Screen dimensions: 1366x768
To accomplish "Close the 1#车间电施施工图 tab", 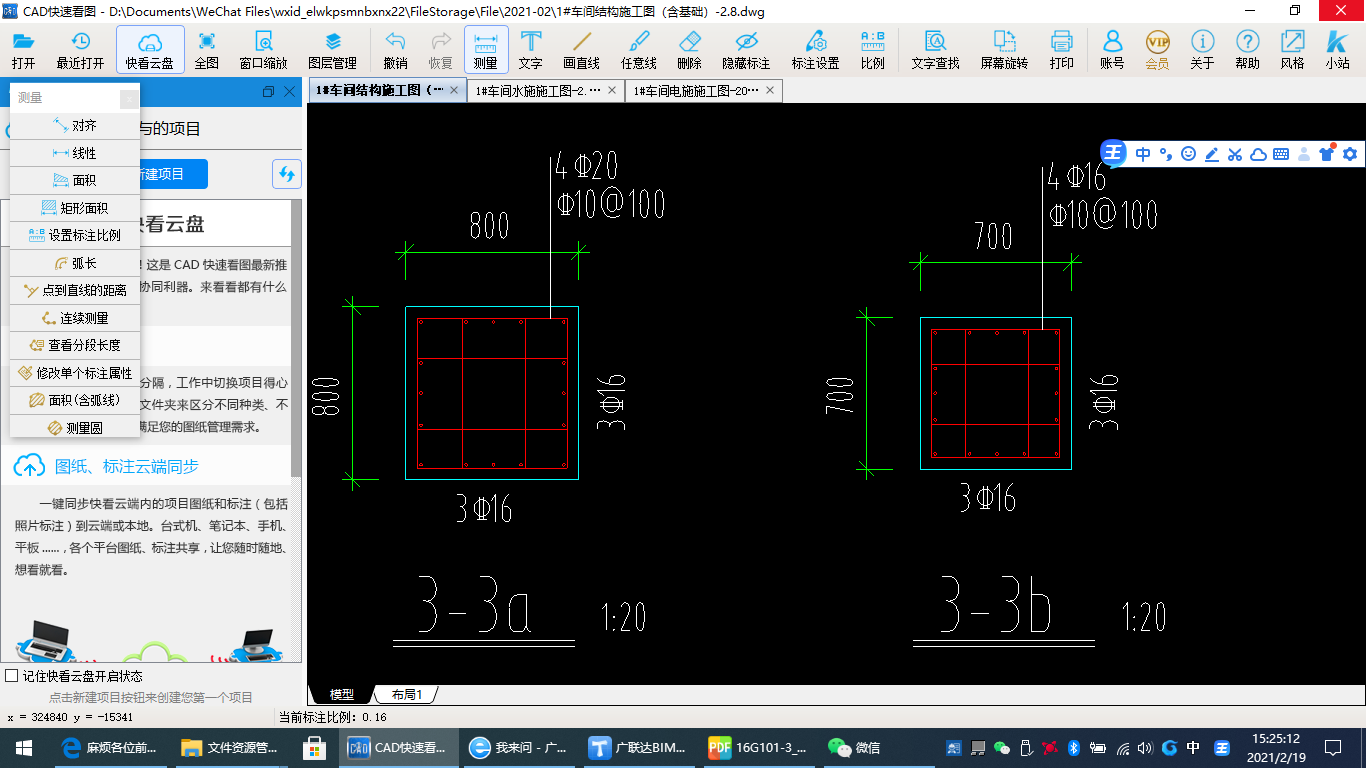I will [770, 90].
